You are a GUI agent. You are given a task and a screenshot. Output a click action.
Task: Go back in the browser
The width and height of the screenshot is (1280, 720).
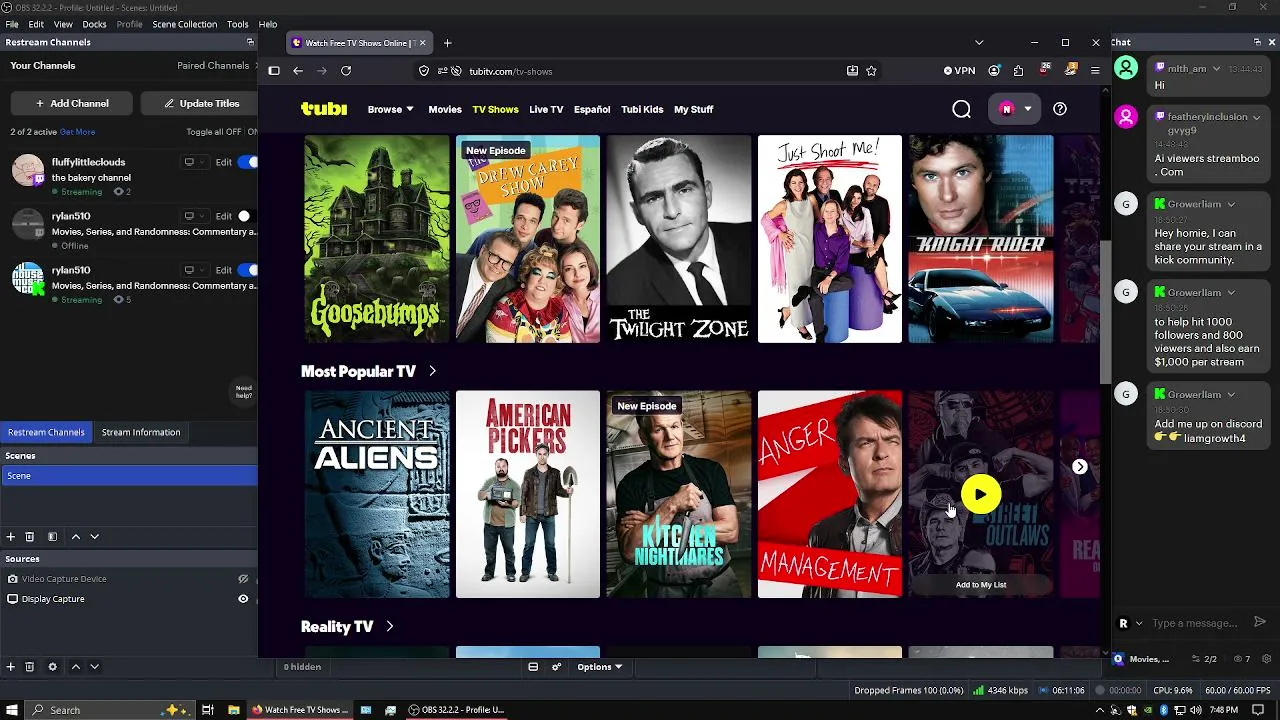(x=298, y=71)
